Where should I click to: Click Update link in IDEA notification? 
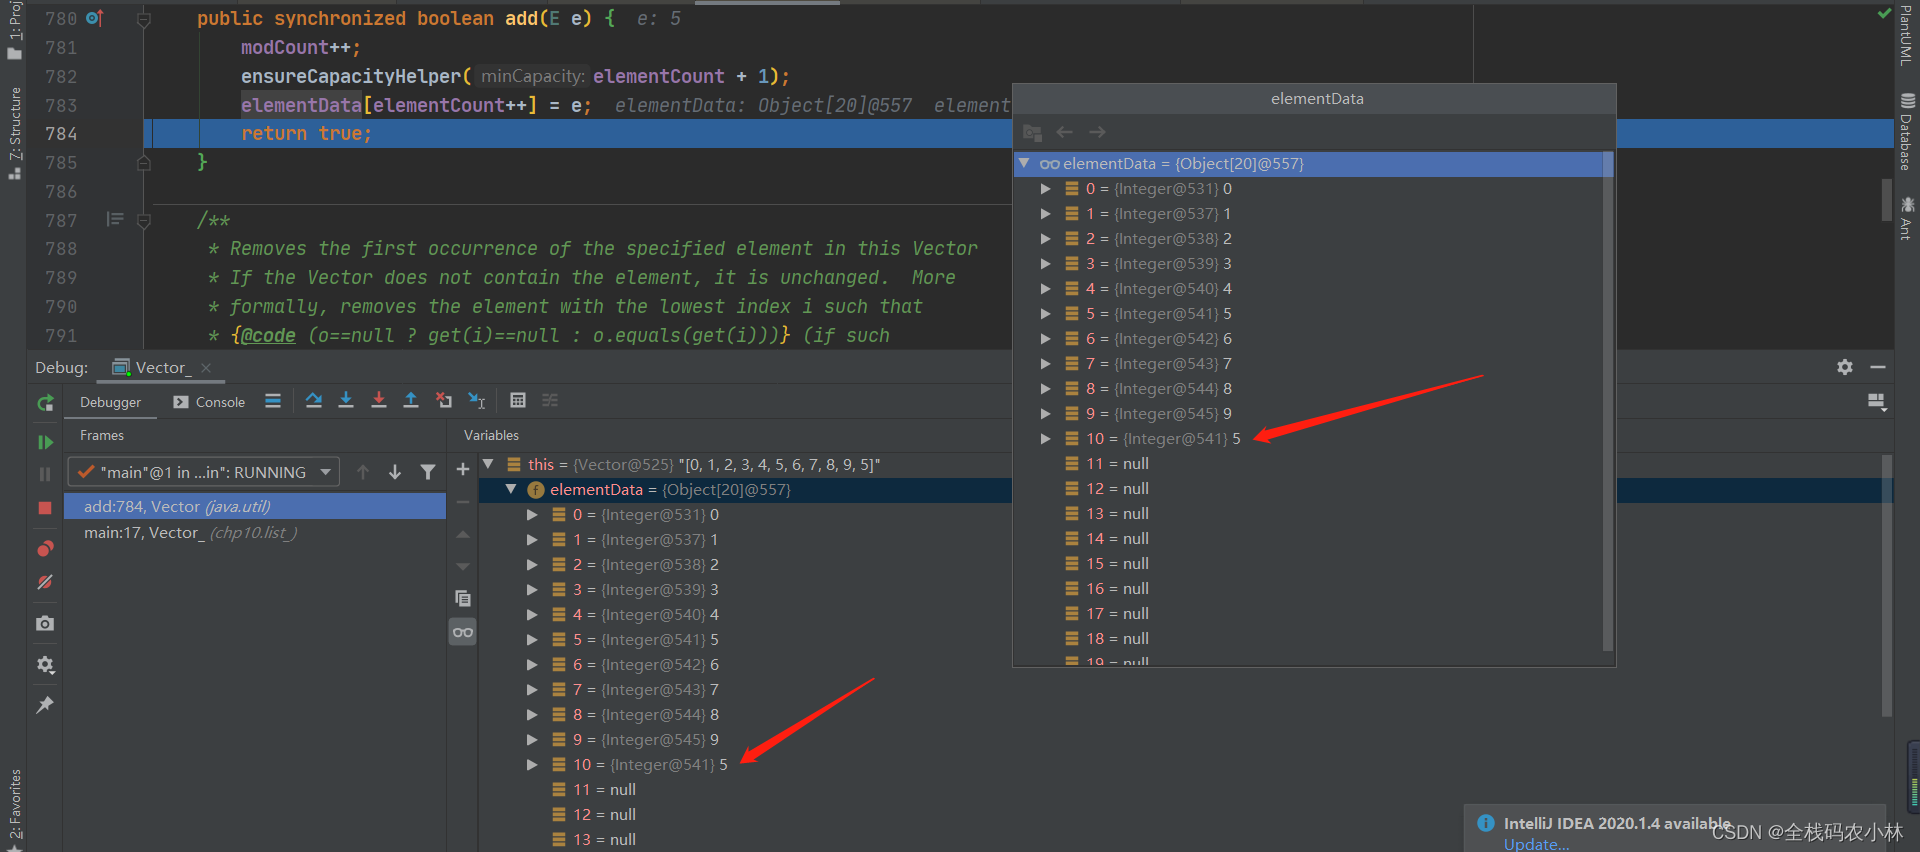click(1536, 844)
